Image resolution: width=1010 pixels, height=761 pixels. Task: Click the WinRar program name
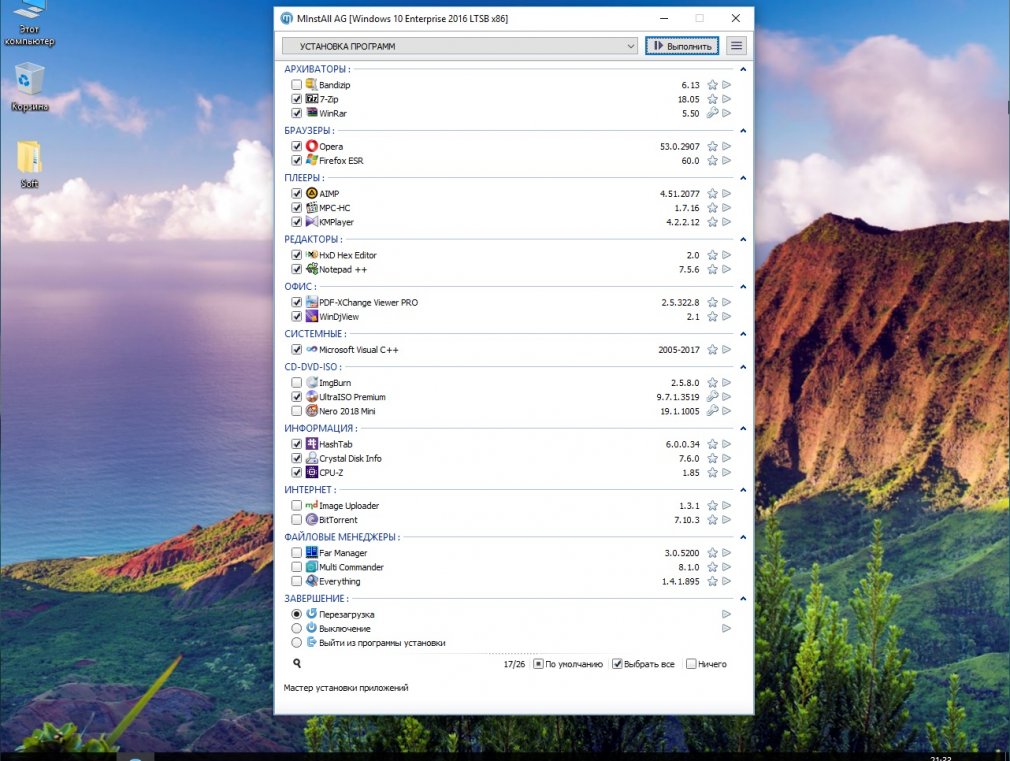333,113
